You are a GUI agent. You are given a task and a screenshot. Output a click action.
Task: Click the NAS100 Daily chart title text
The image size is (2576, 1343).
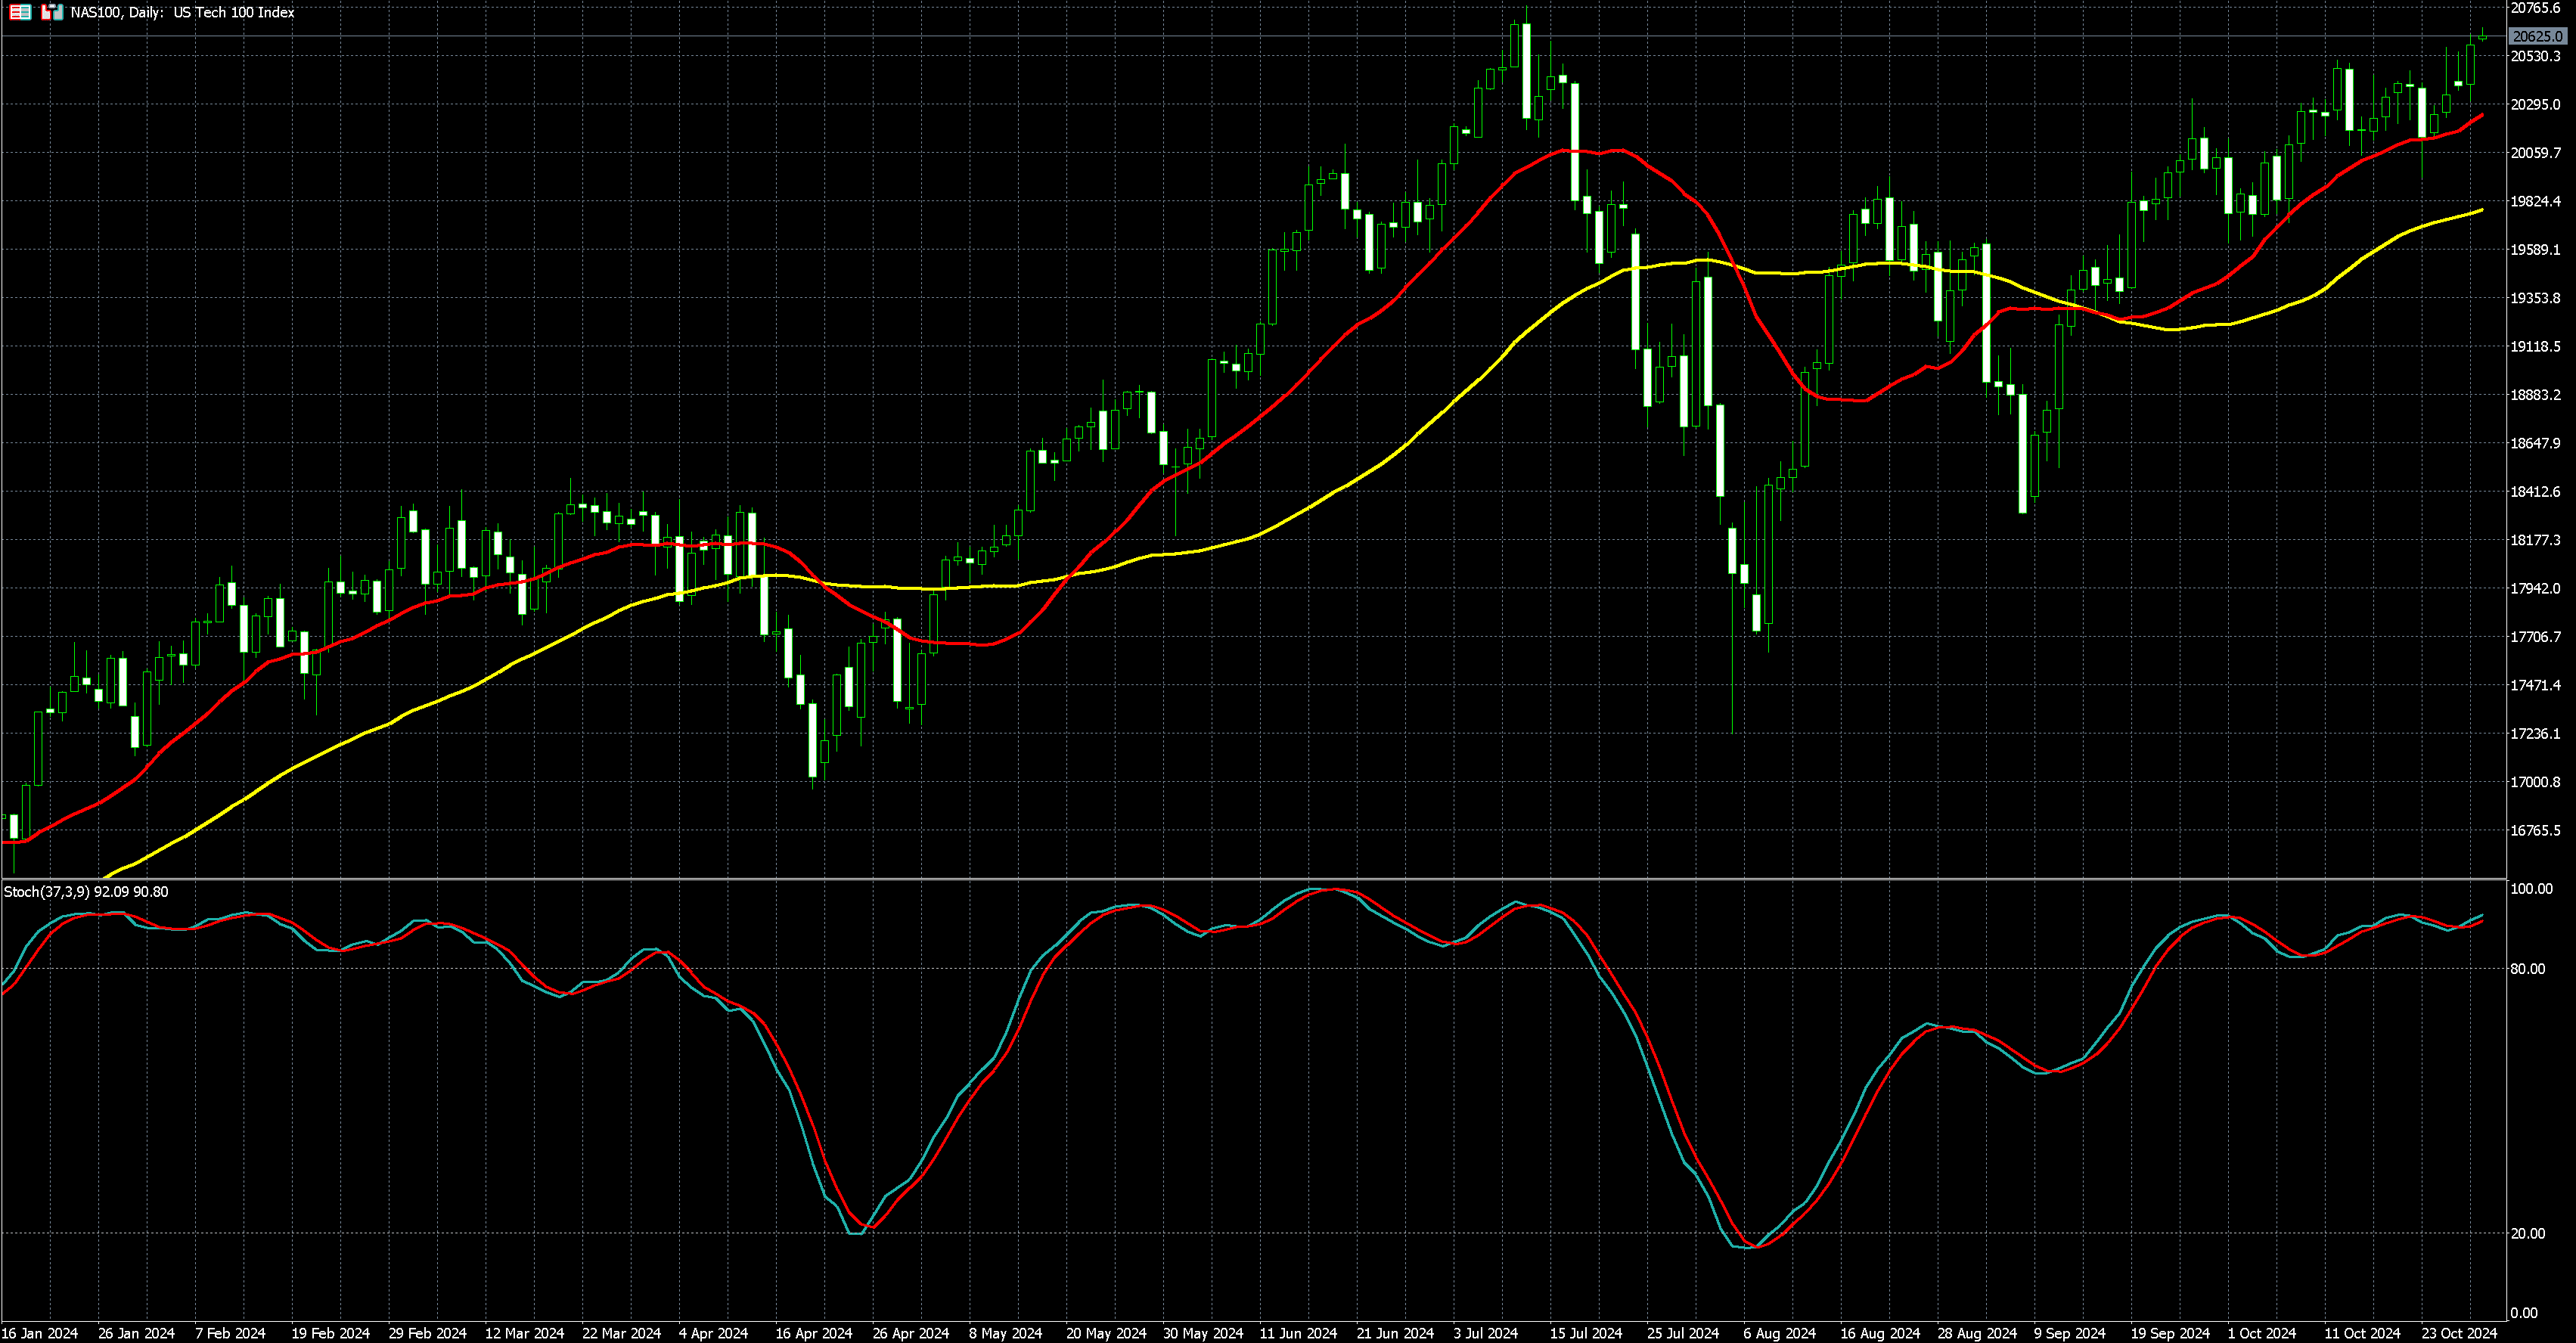pyautogui.click(x=182, y=13)
